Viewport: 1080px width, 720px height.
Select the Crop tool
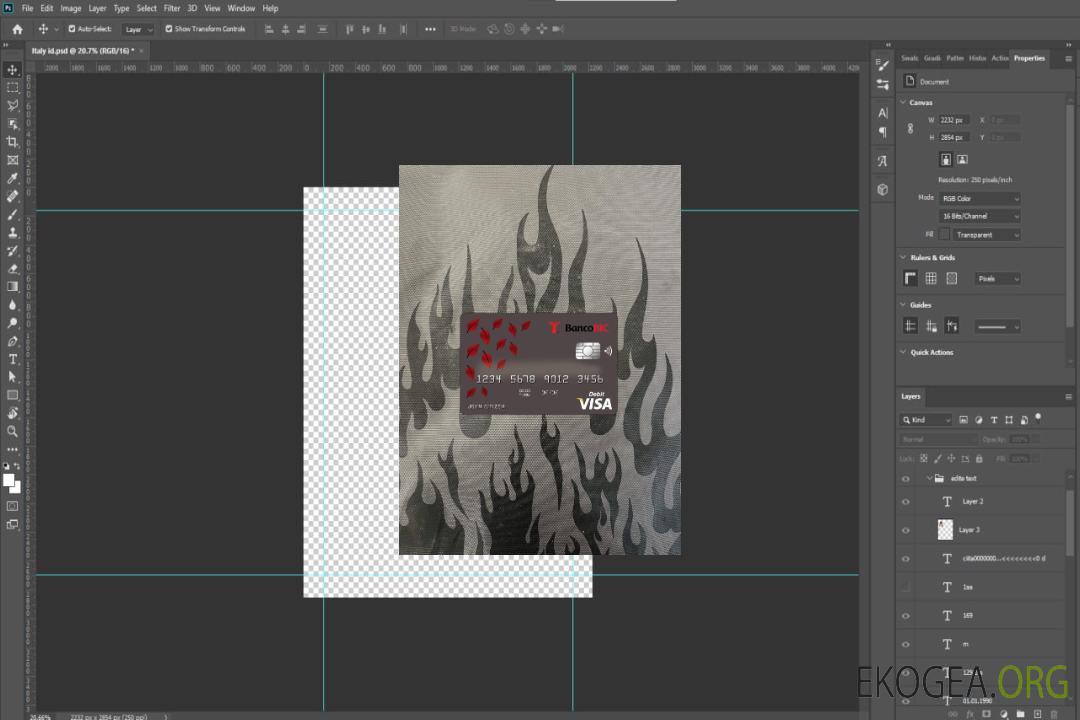click(x=13, y=142)
